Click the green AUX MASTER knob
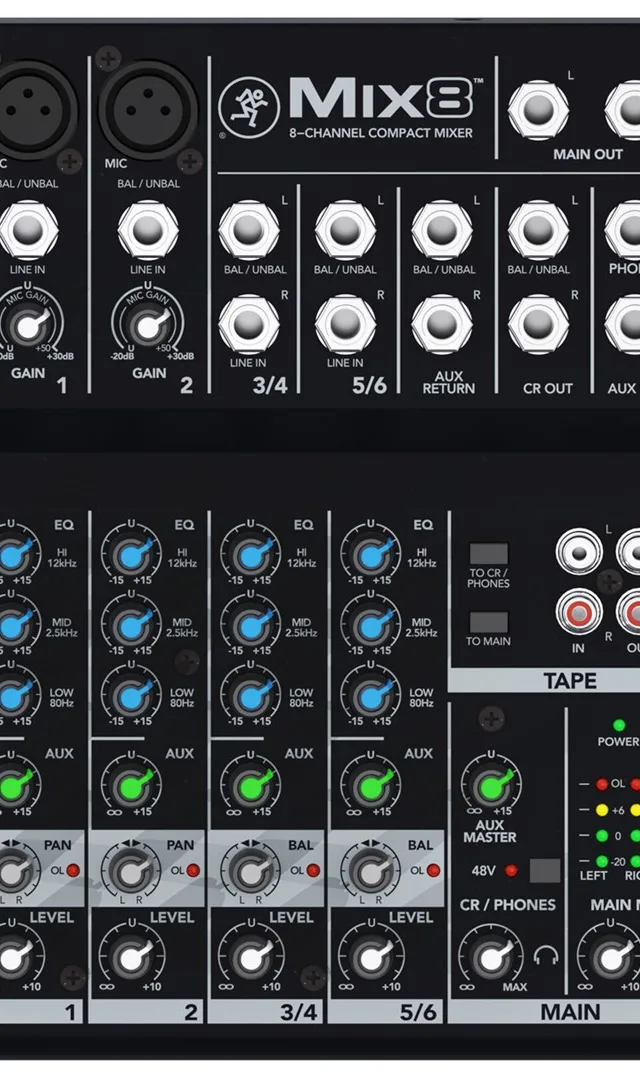Image resolution: width=640 pixels, height=1080 pixels. (x=491, y=785)
